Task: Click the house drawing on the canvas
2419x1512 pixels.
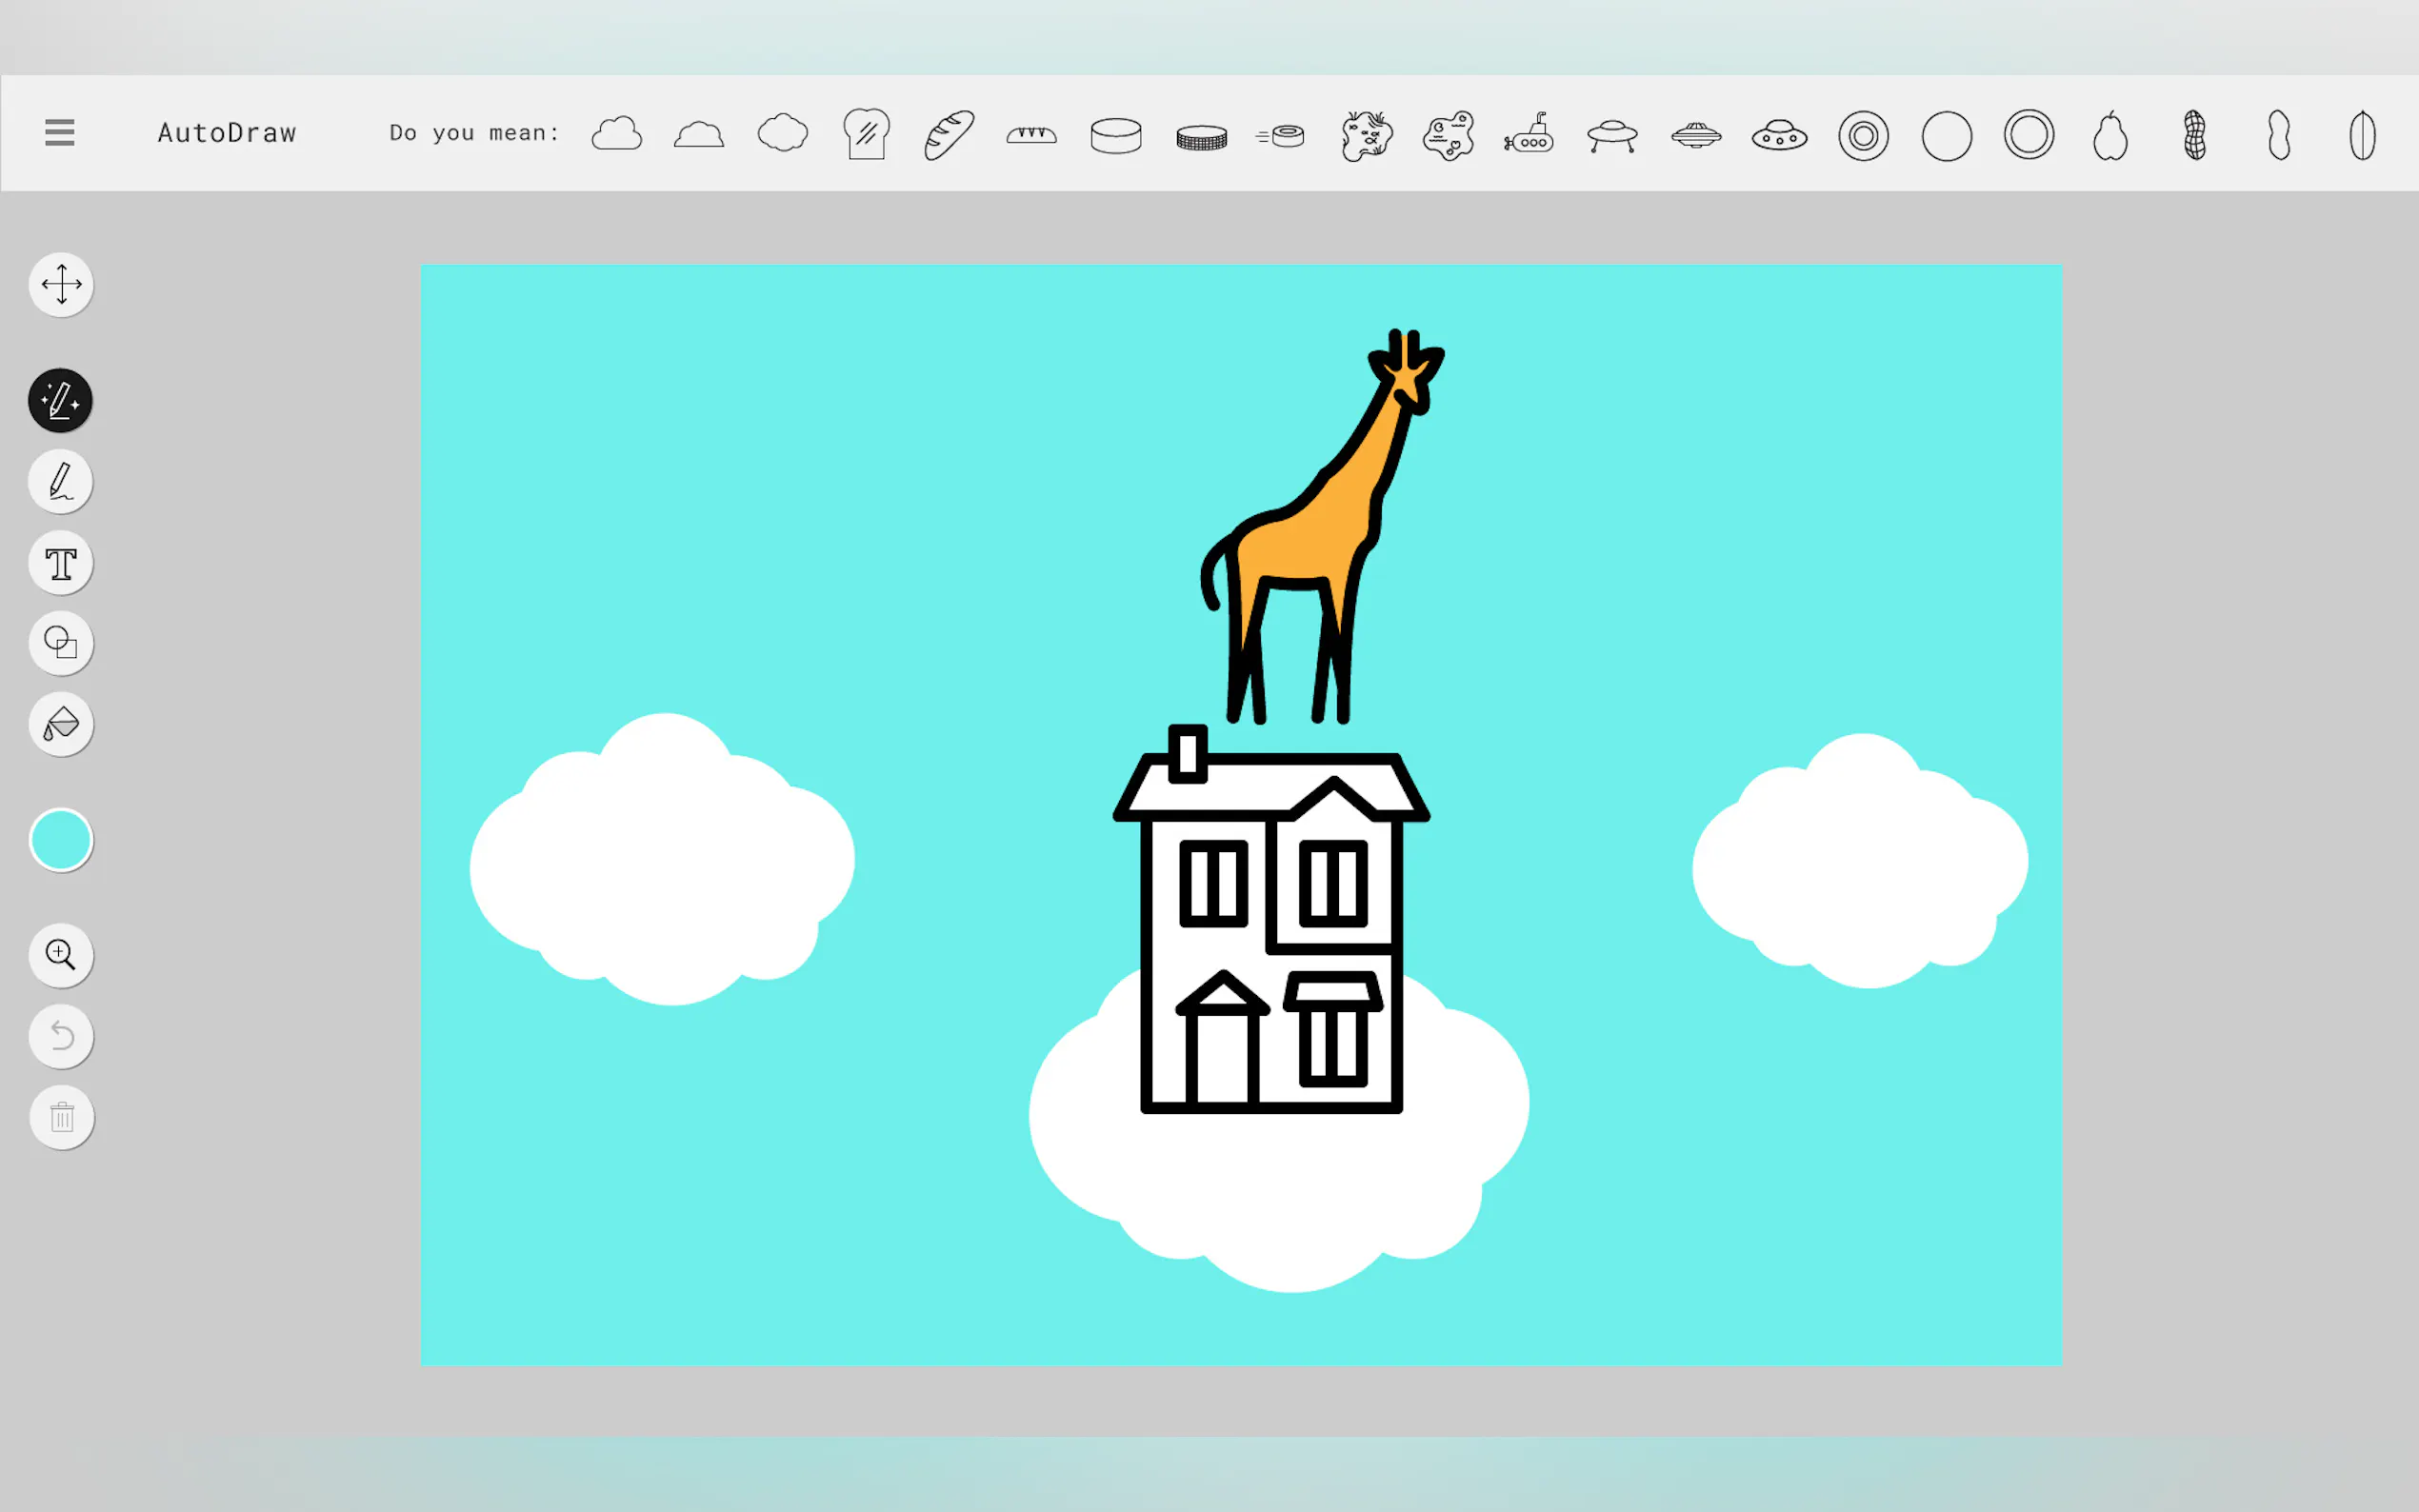Action: (x=1270, y=930)
